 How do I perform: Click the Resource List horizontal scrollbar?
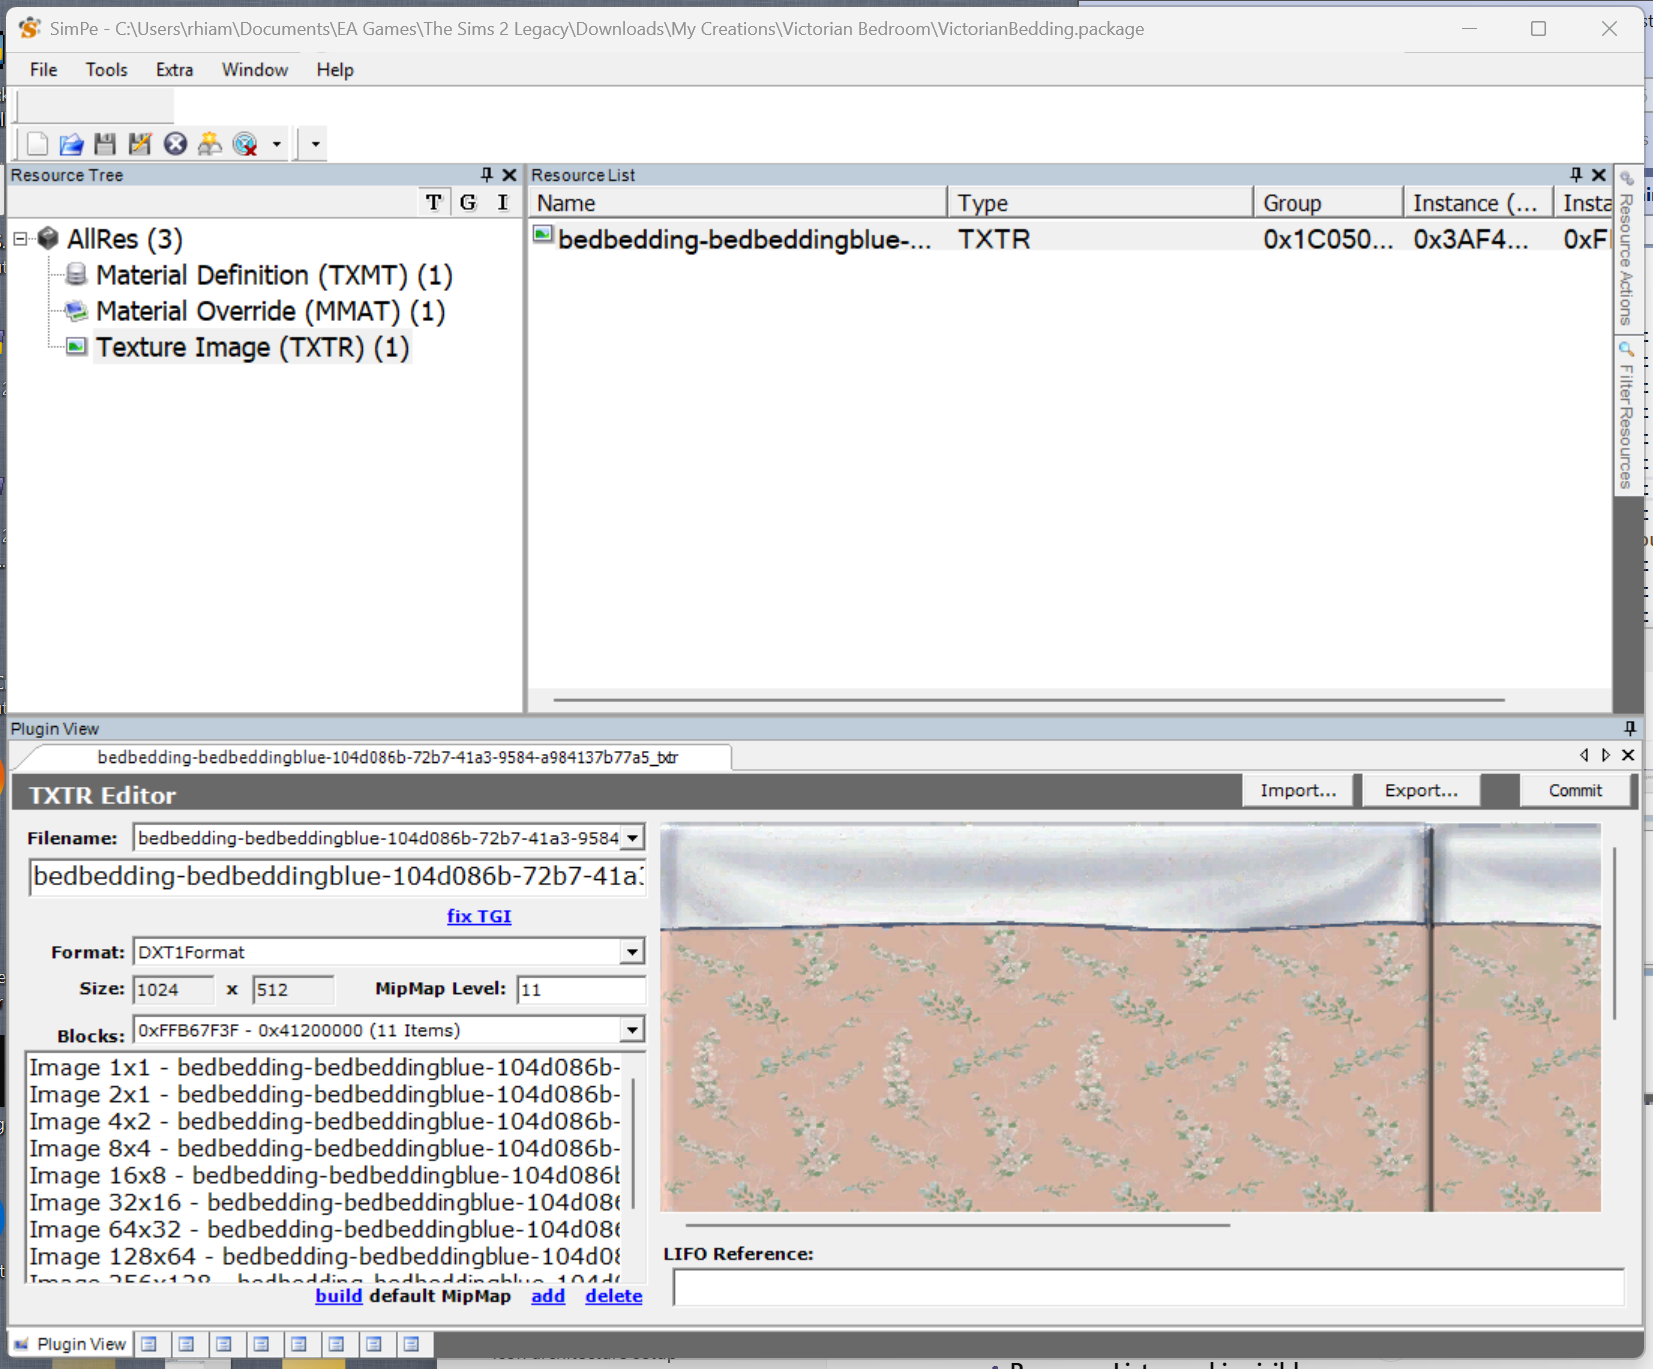(1028, 700)
